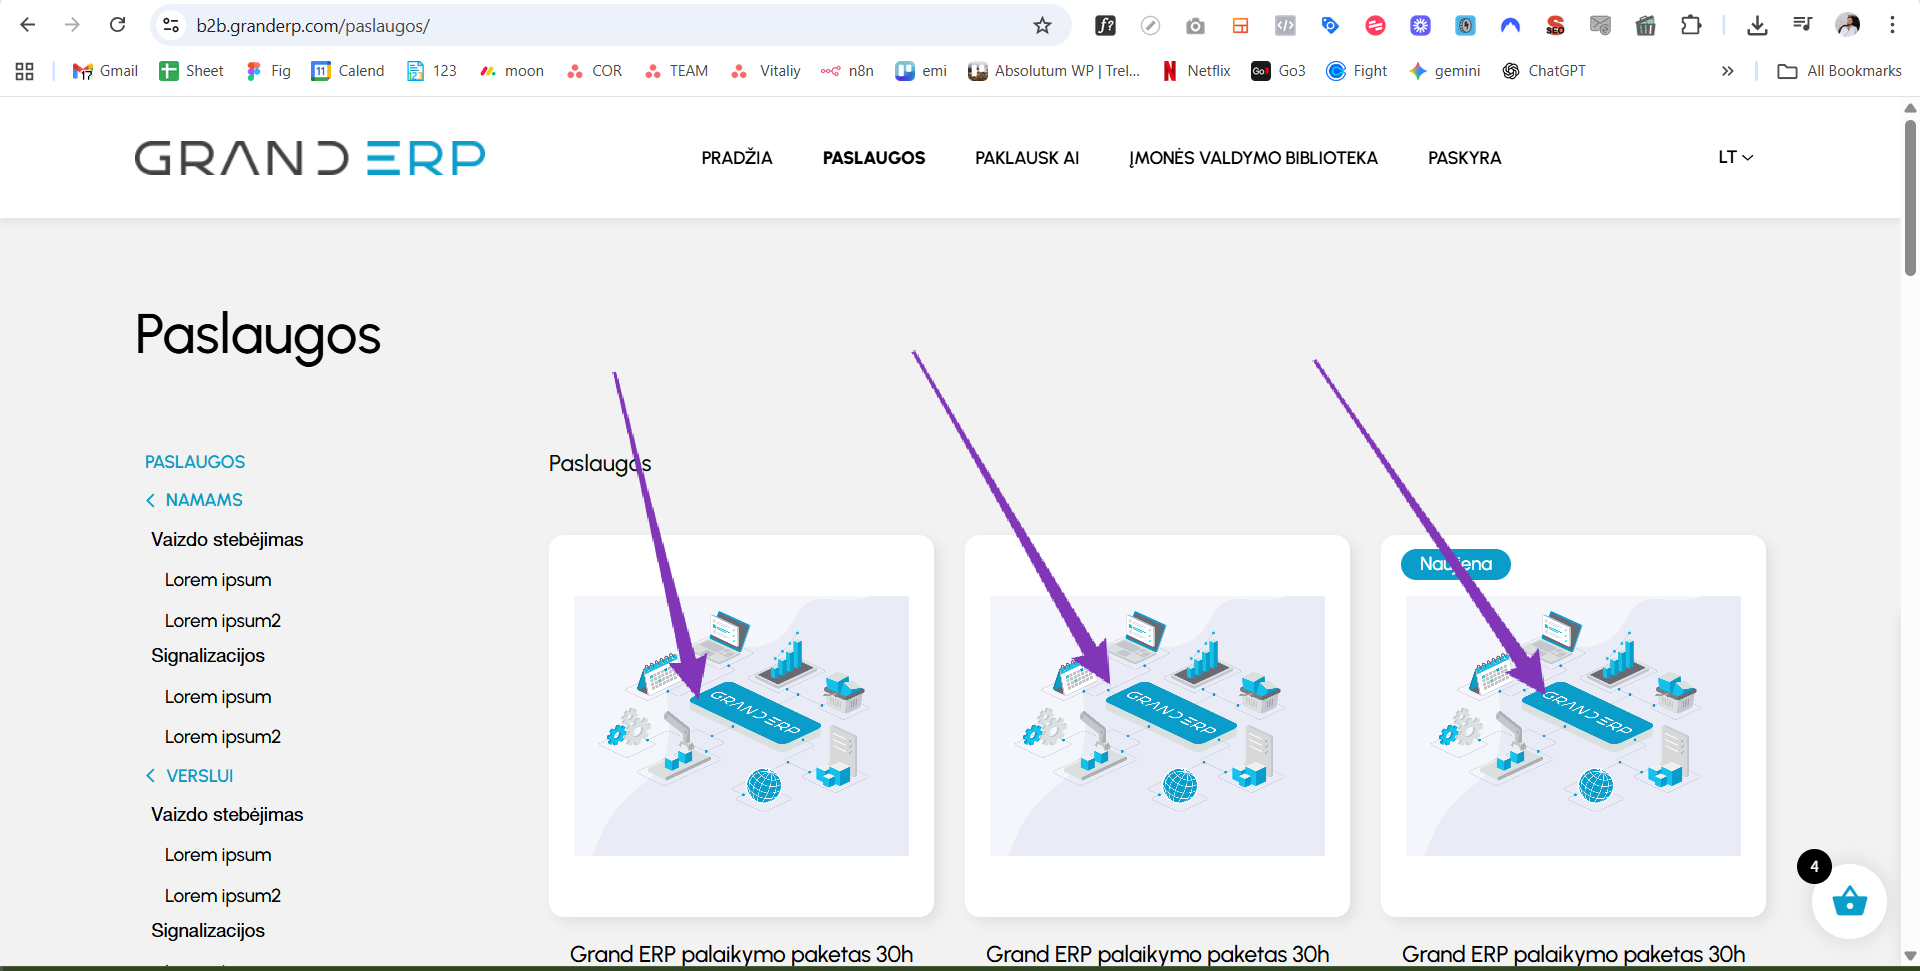Click the Grand ERP logo
The image size is (1920, 971).
(x=310, y=158)
